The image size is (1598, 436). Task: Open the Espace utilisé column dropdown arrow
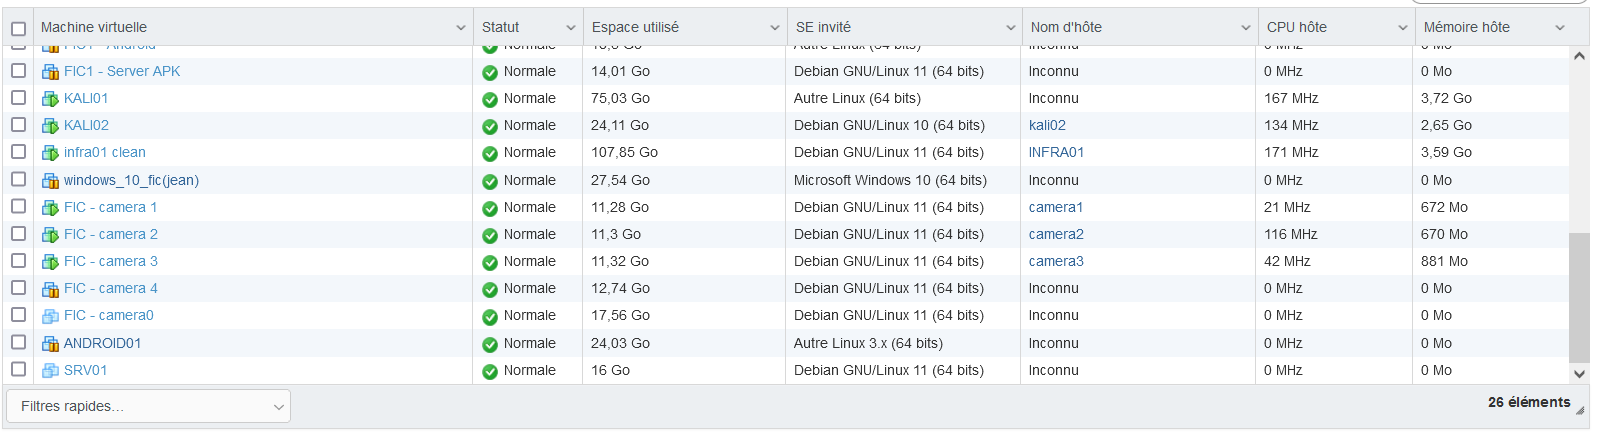[774, 28]
